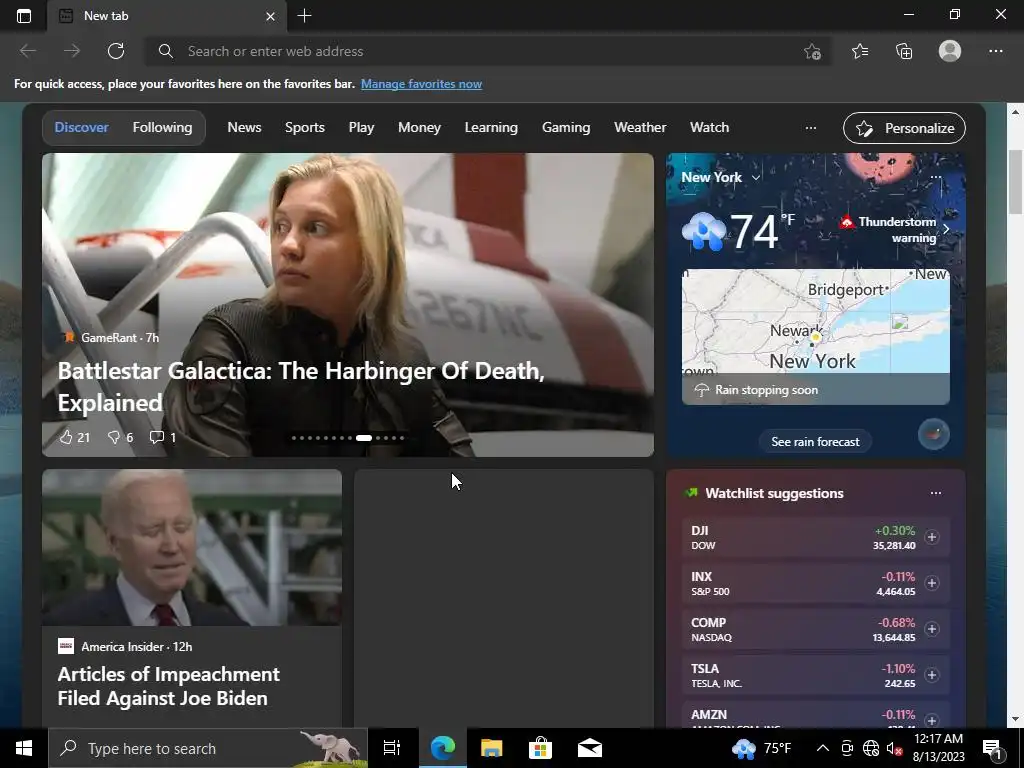This screenshot has width=1024, height=768.
Task: Go back with the back arrow
Action: (28, 51)
